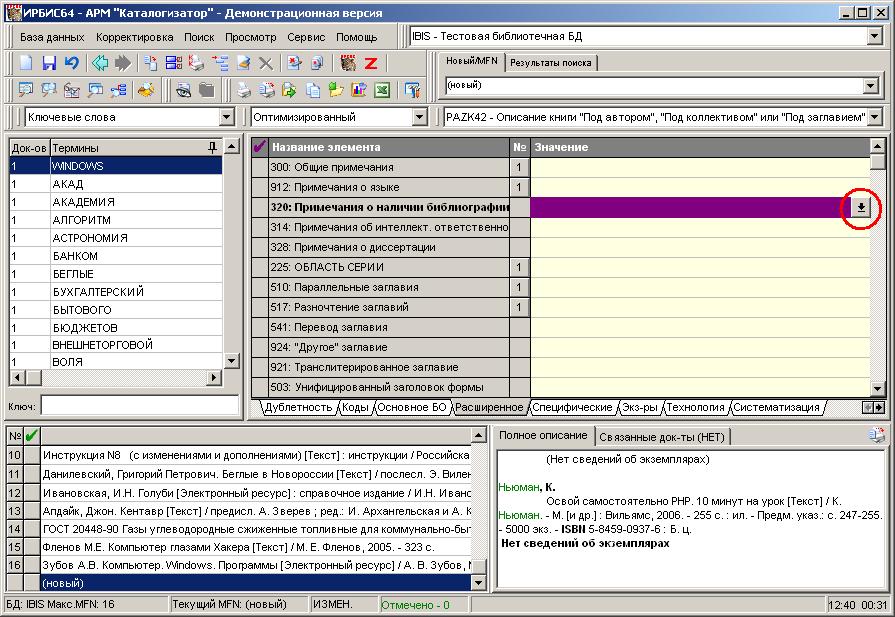895x617 pixels.
Task: Open settings with the hammer tools icon
Action: pos(412,90)
